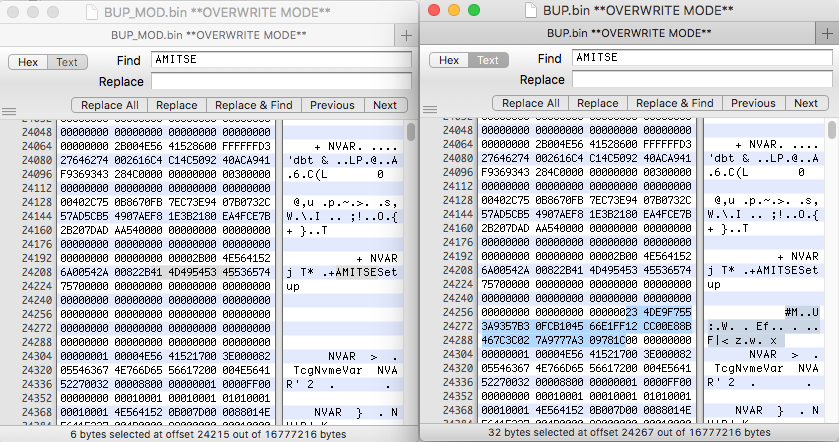The width and height of the screenshot is (839, 442).
Task: Click Replace All in BUP.bin window
Action: 531,103
